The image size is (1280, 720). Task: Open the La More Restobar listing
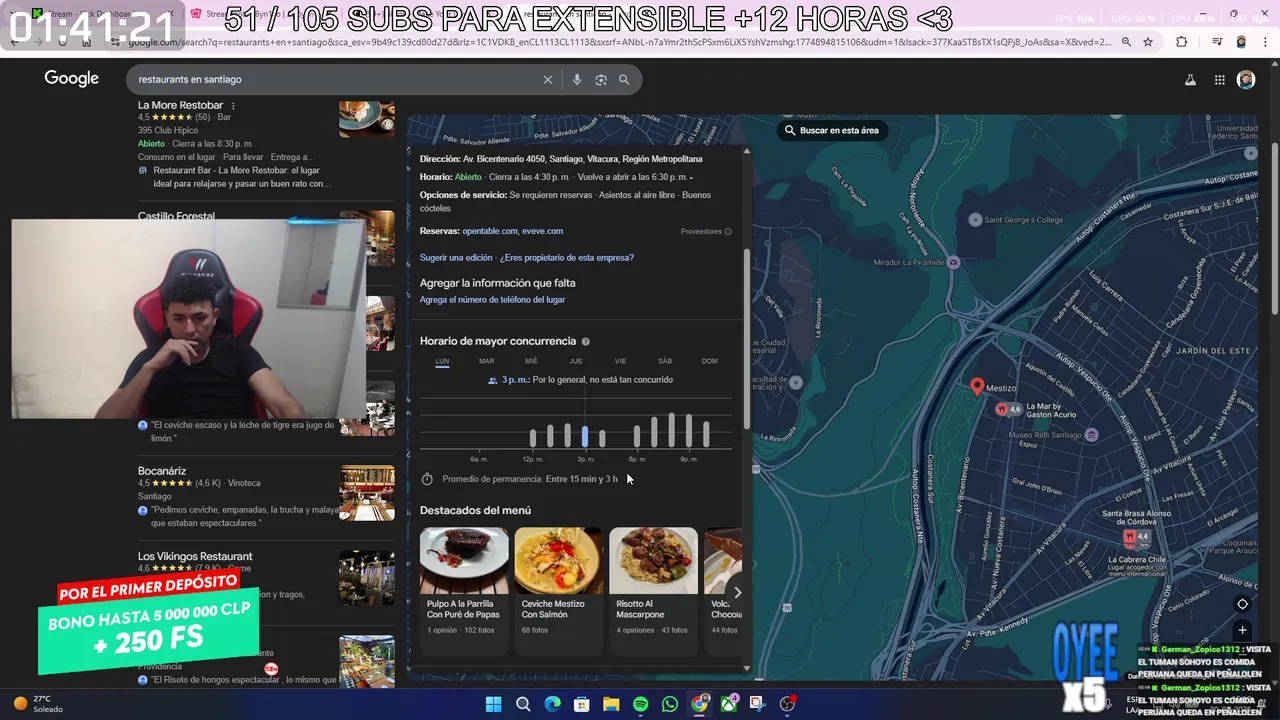180,105
